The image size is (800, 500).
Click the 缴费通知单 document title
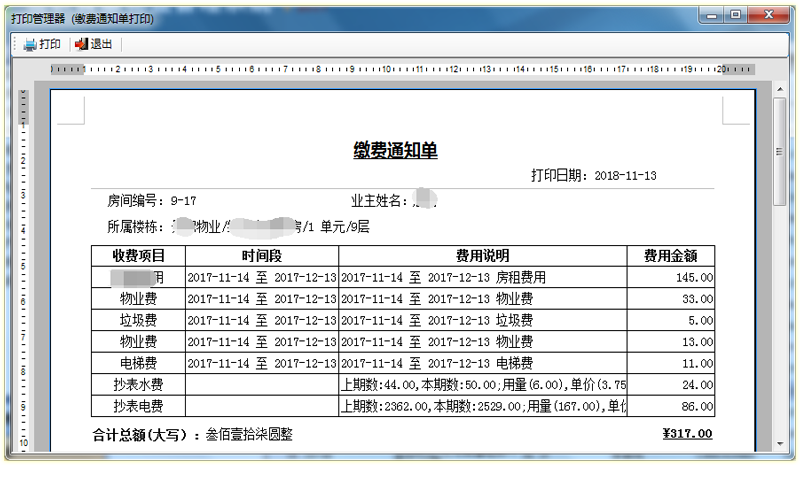(x=395, y=150)
